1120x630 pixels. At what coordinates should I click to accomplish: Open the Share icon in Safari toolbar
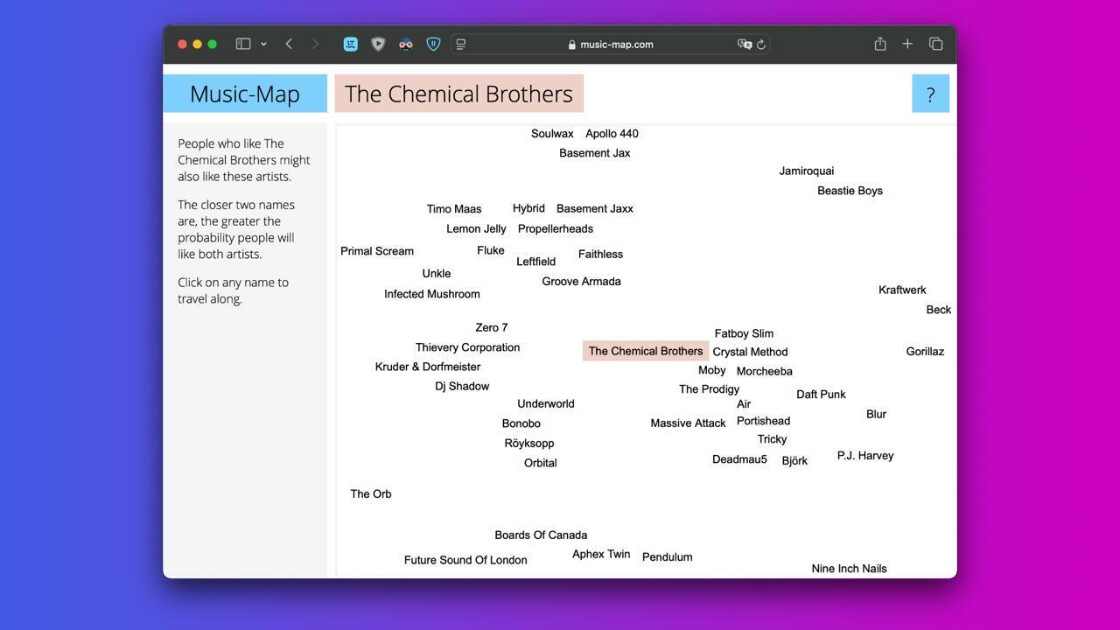click(x=880, y=44)
